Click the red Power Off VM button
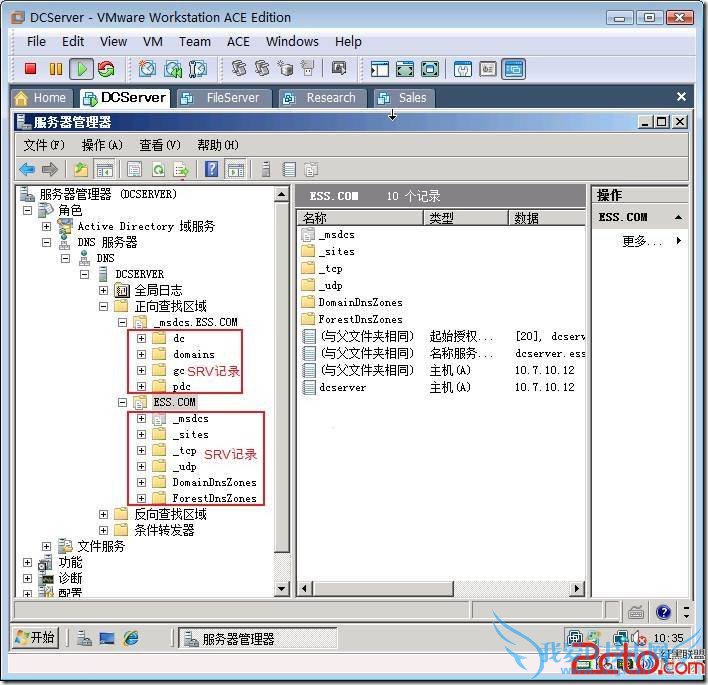Screen dimensions: 708x685 [30, 69]
